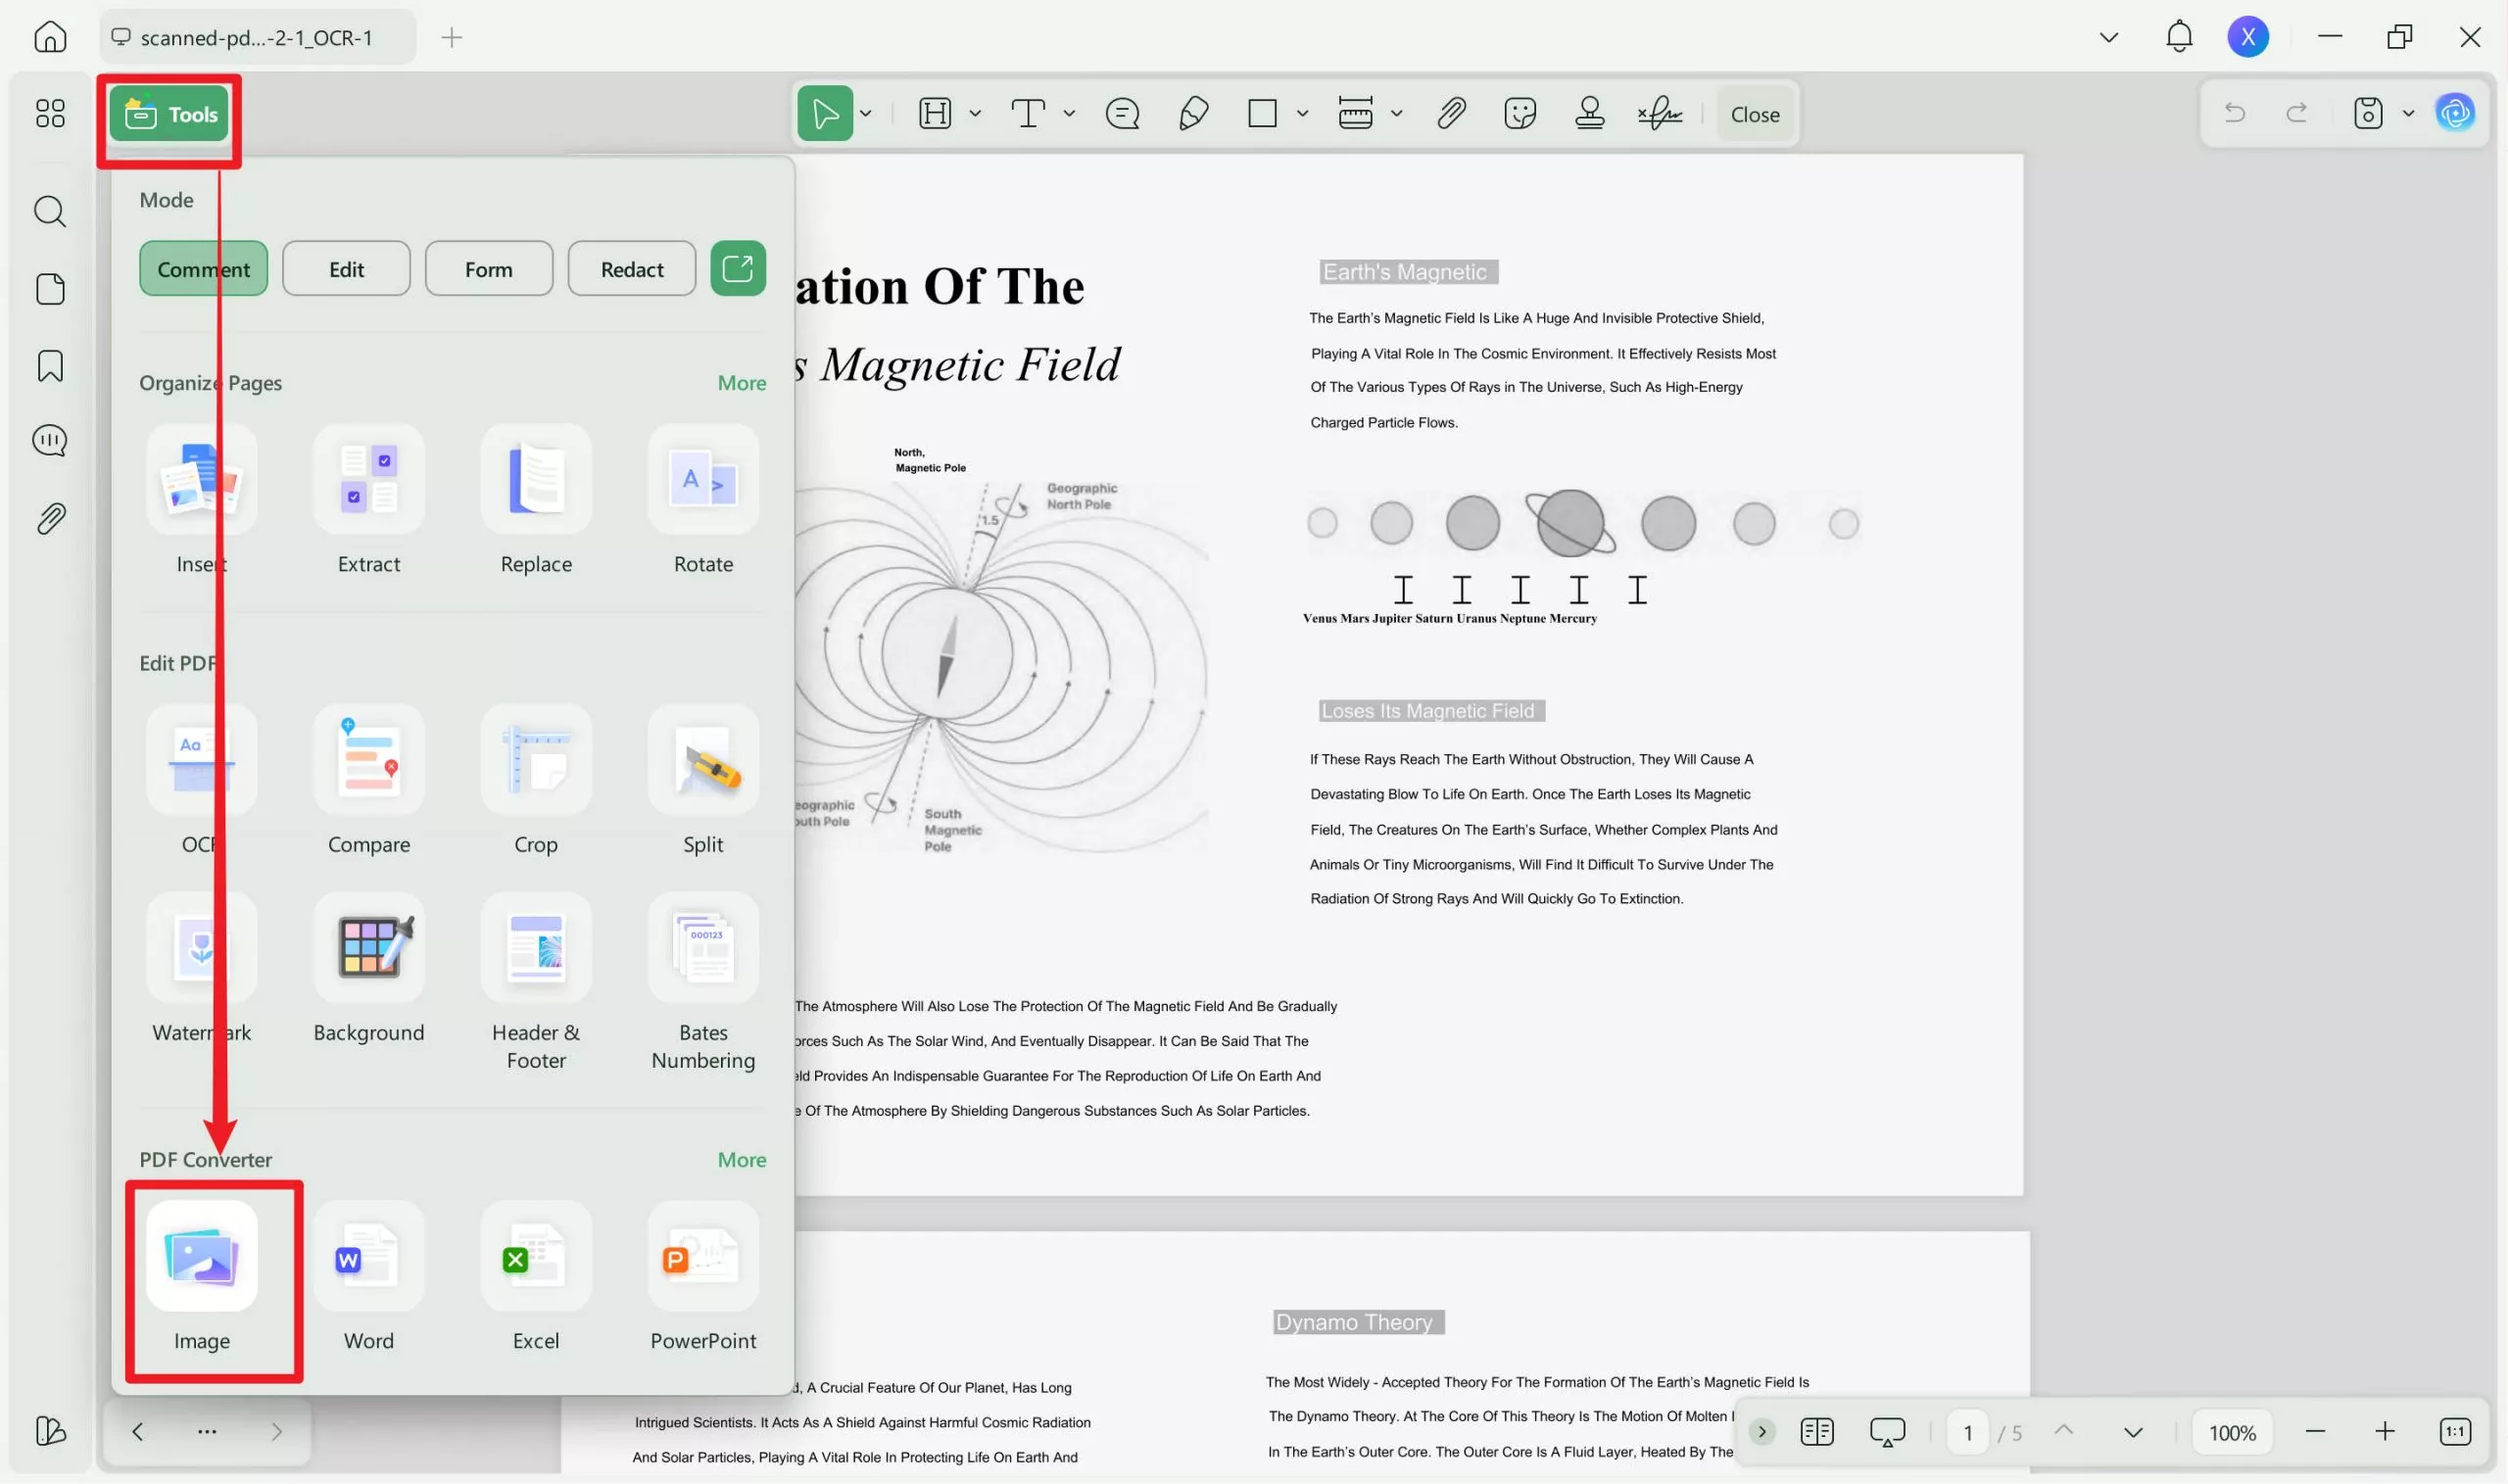Switch to Edit mode
Screen dimensions: 2508x1484
click(x=346, y=268)
